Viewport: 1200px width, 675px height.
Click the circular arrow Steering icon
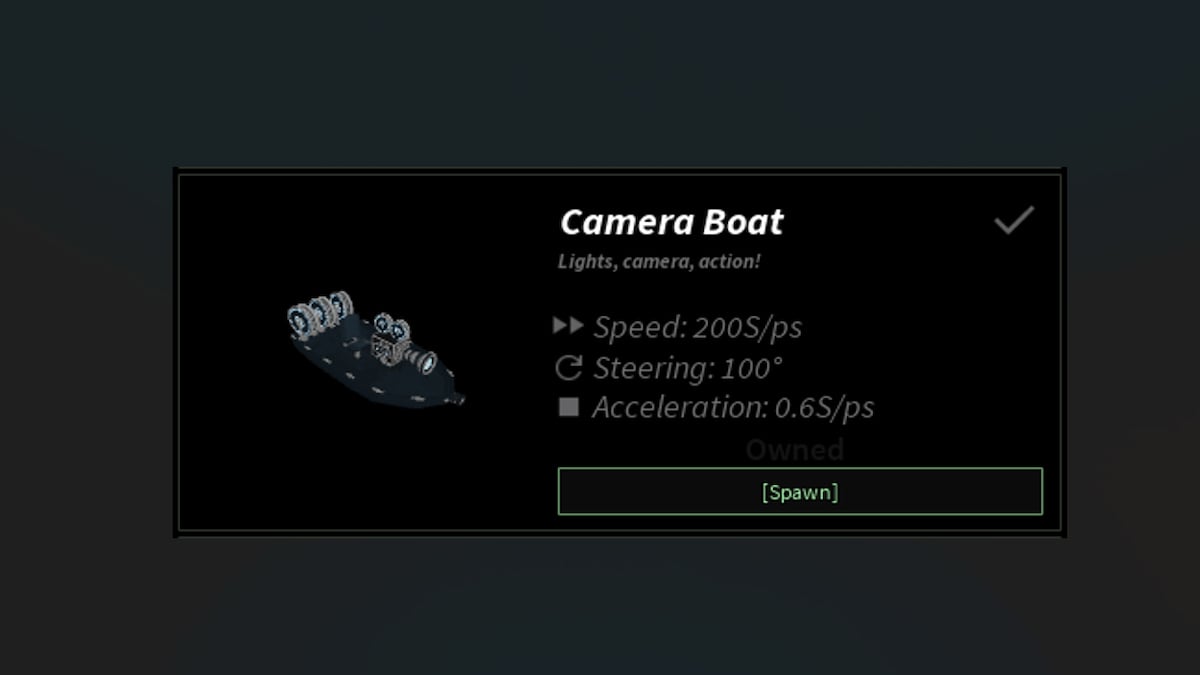click(x=568, y=368)
